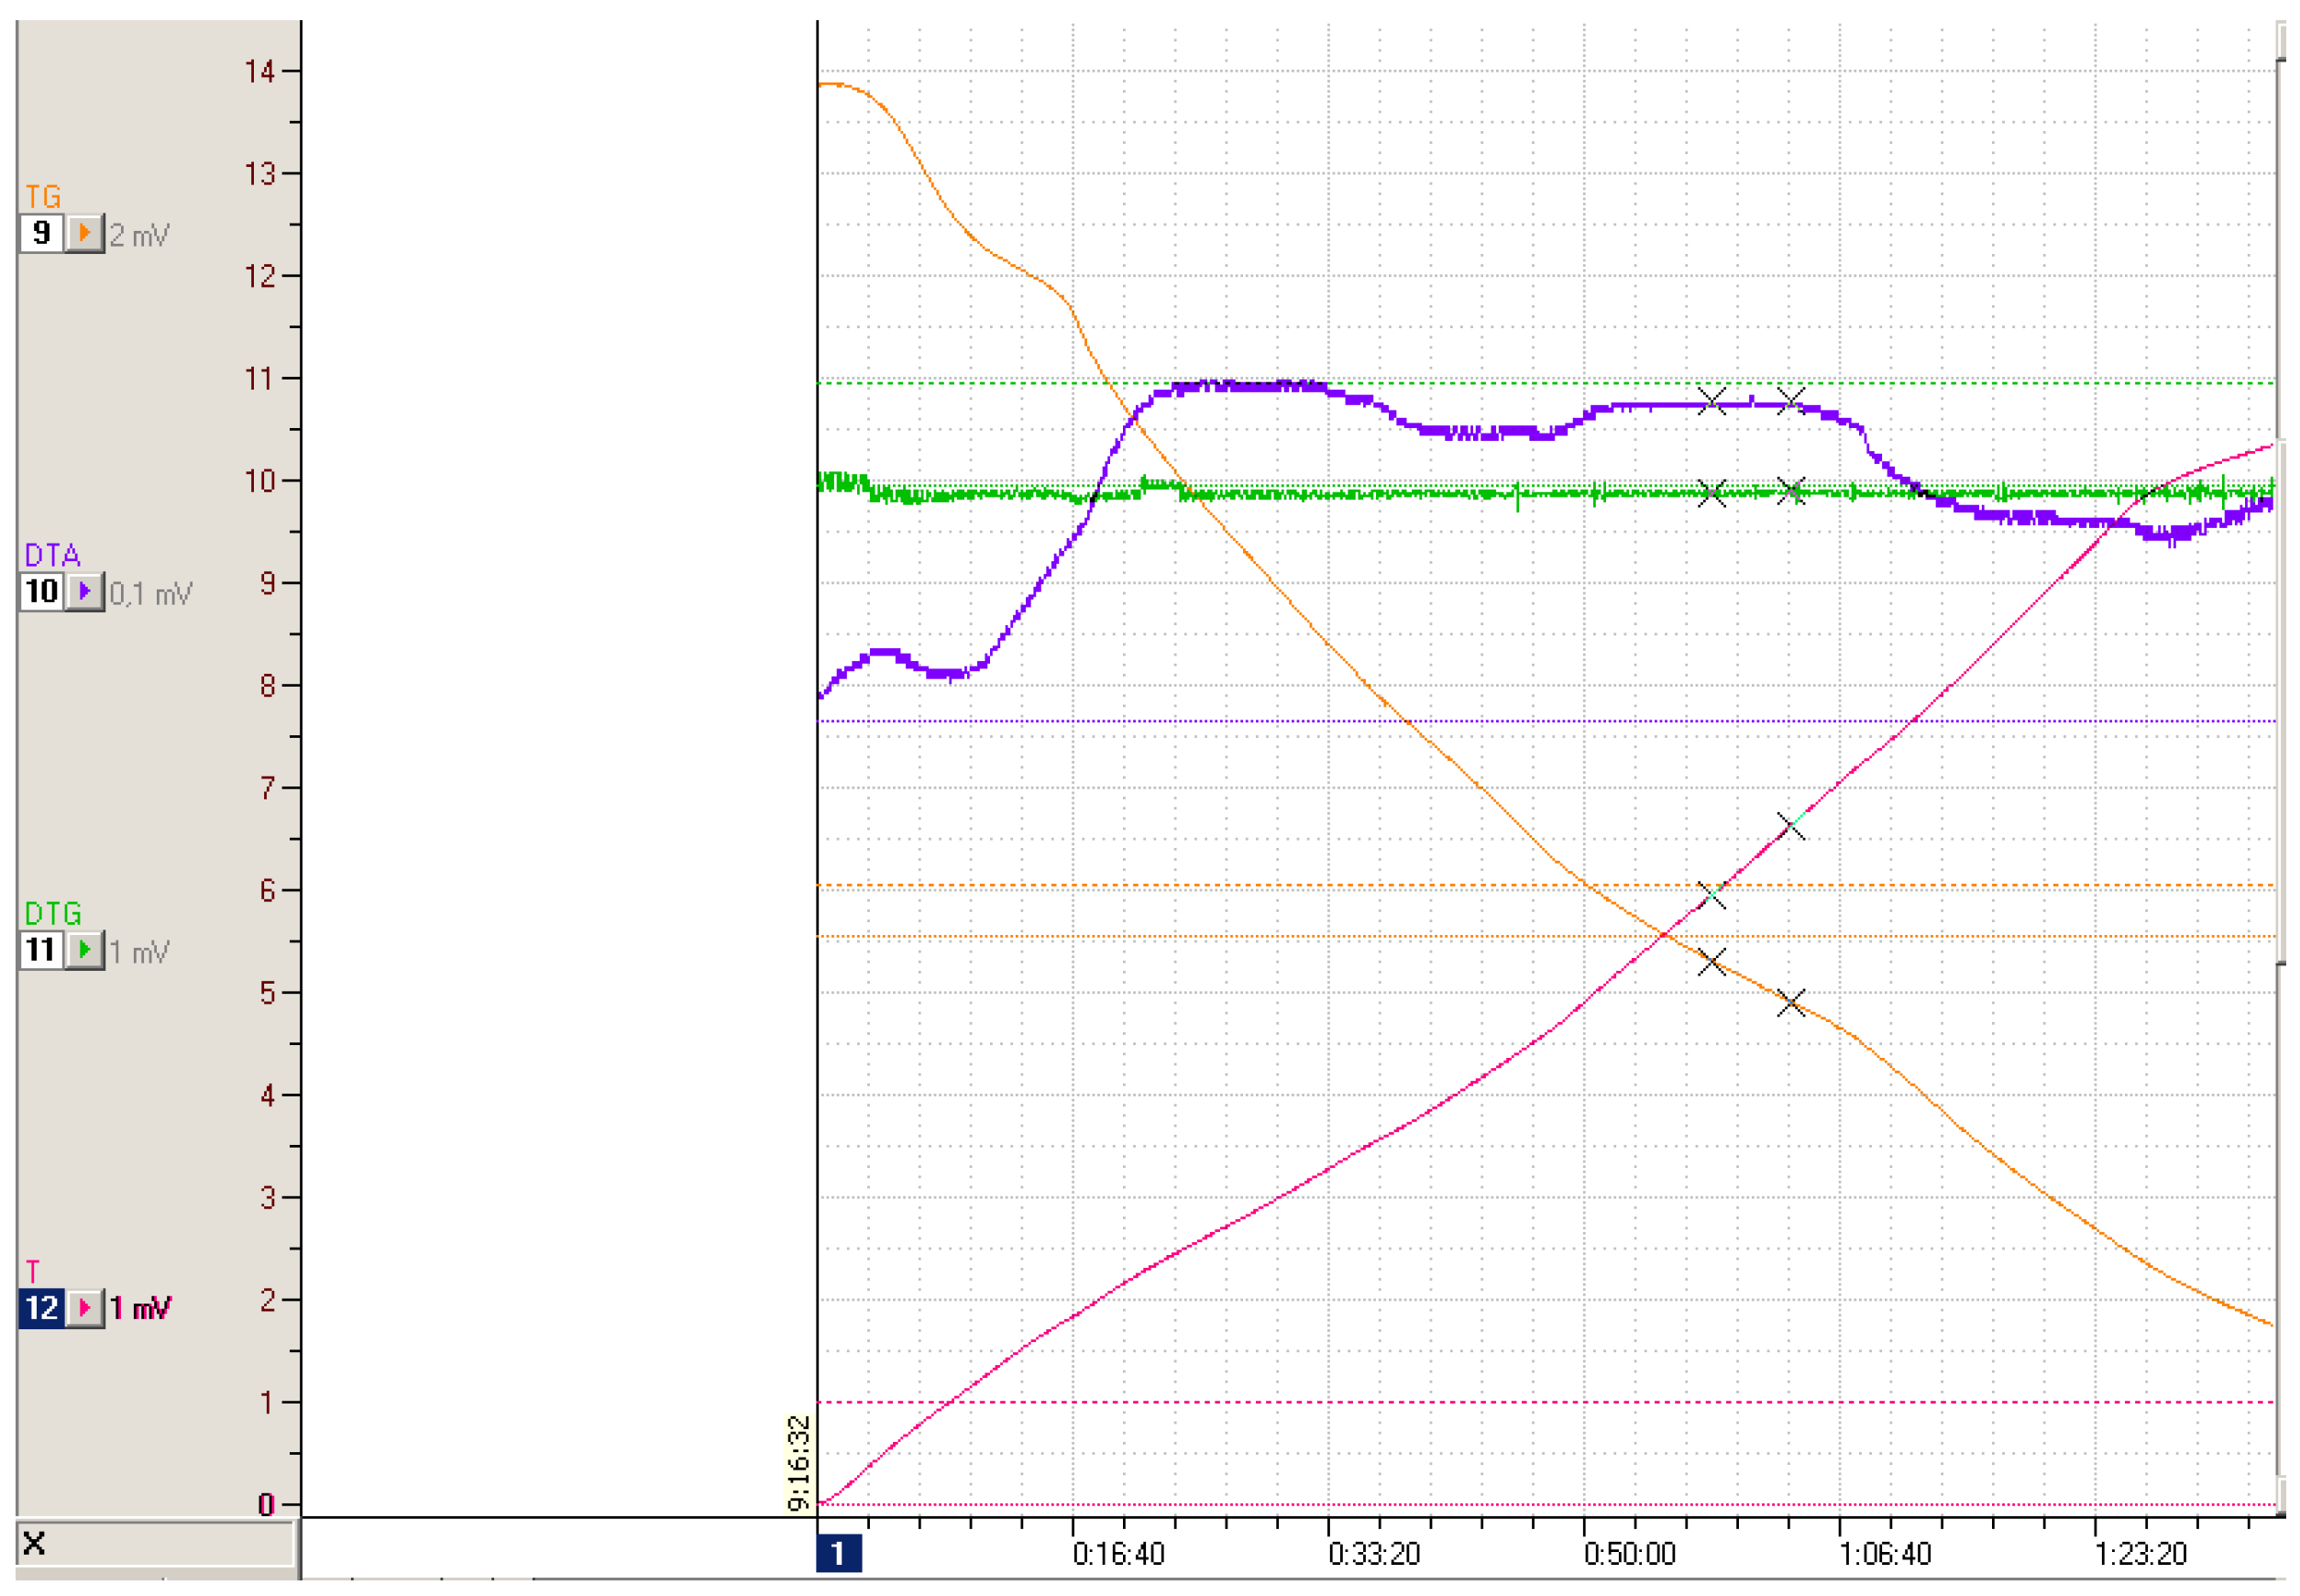Click the green arrow button for channel DTG
2300x1596 pixels.
(x=85, y=949)
